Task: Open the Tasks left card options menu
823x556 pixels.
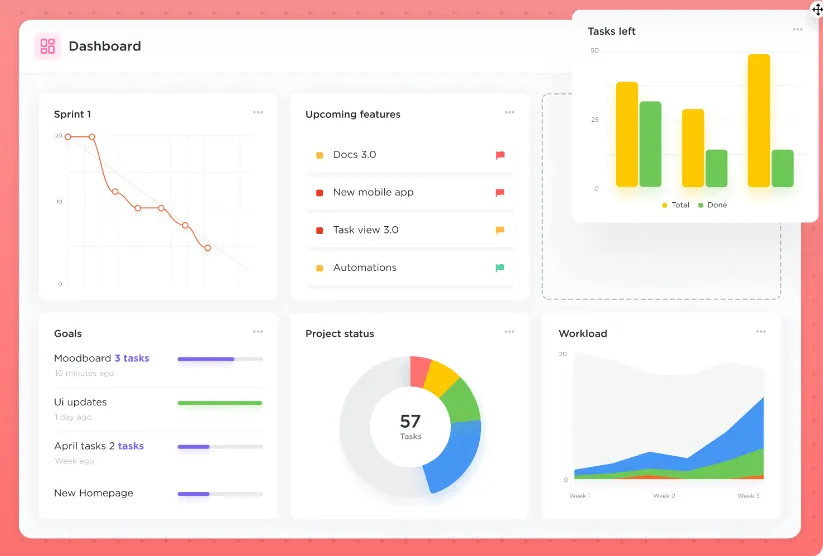Action: (797, 29)
